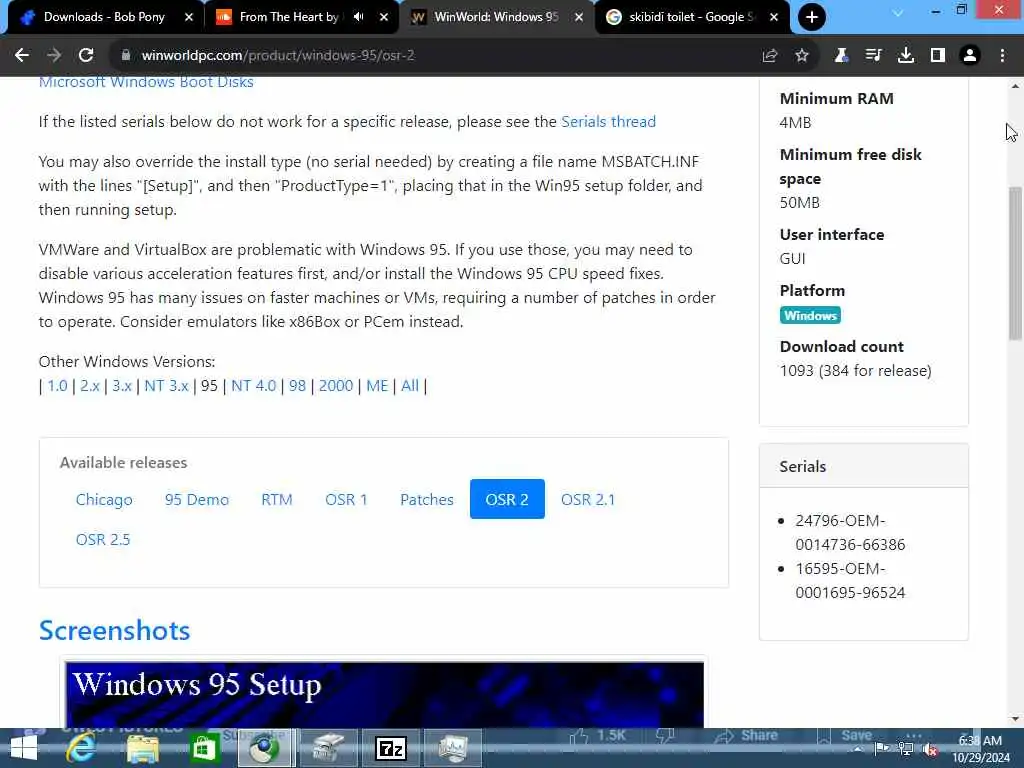Open a new tab with plus button
Screen dimensions: 1024x768
pyautogui.click(x=812, y=17)
